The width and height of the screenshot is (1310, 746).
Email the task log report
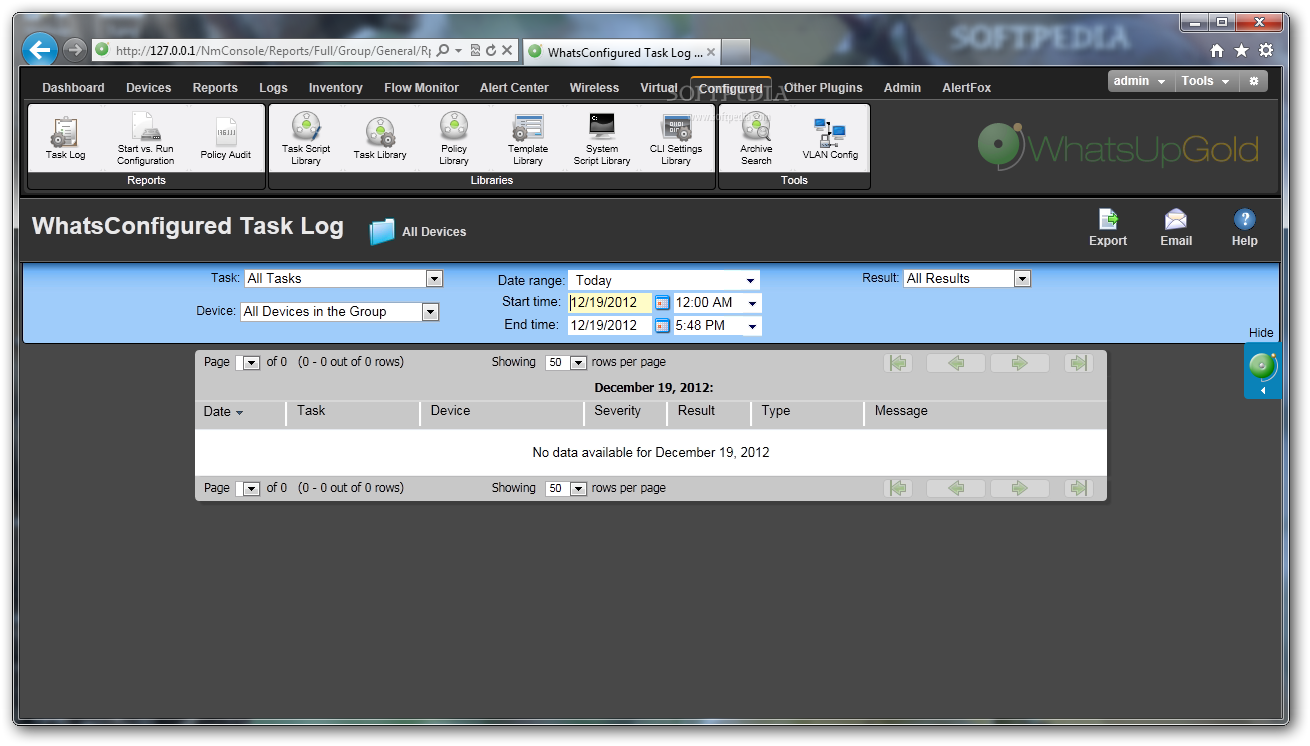click(1176, 227)
